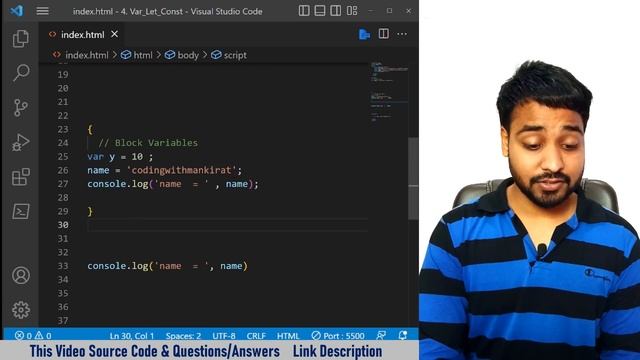The image size is (640, 360).
Task: Click the feedback icon in status bar
Action: [x=381, y=335]
